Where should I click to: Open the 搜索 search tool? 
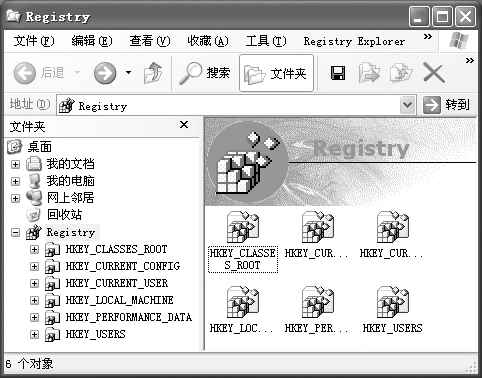pyautogui.click(x=205, y=73)
